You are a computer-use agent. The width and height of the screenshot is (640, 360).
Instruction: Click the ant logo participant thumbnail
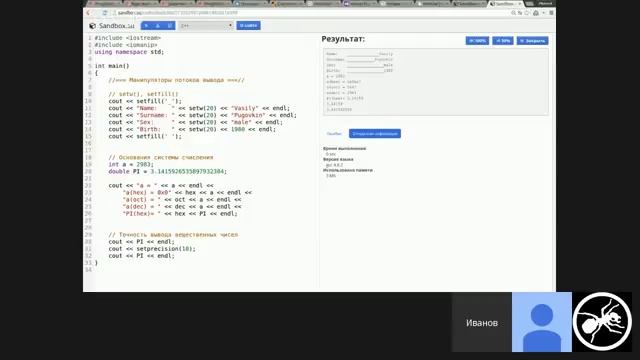coord(602,322)
